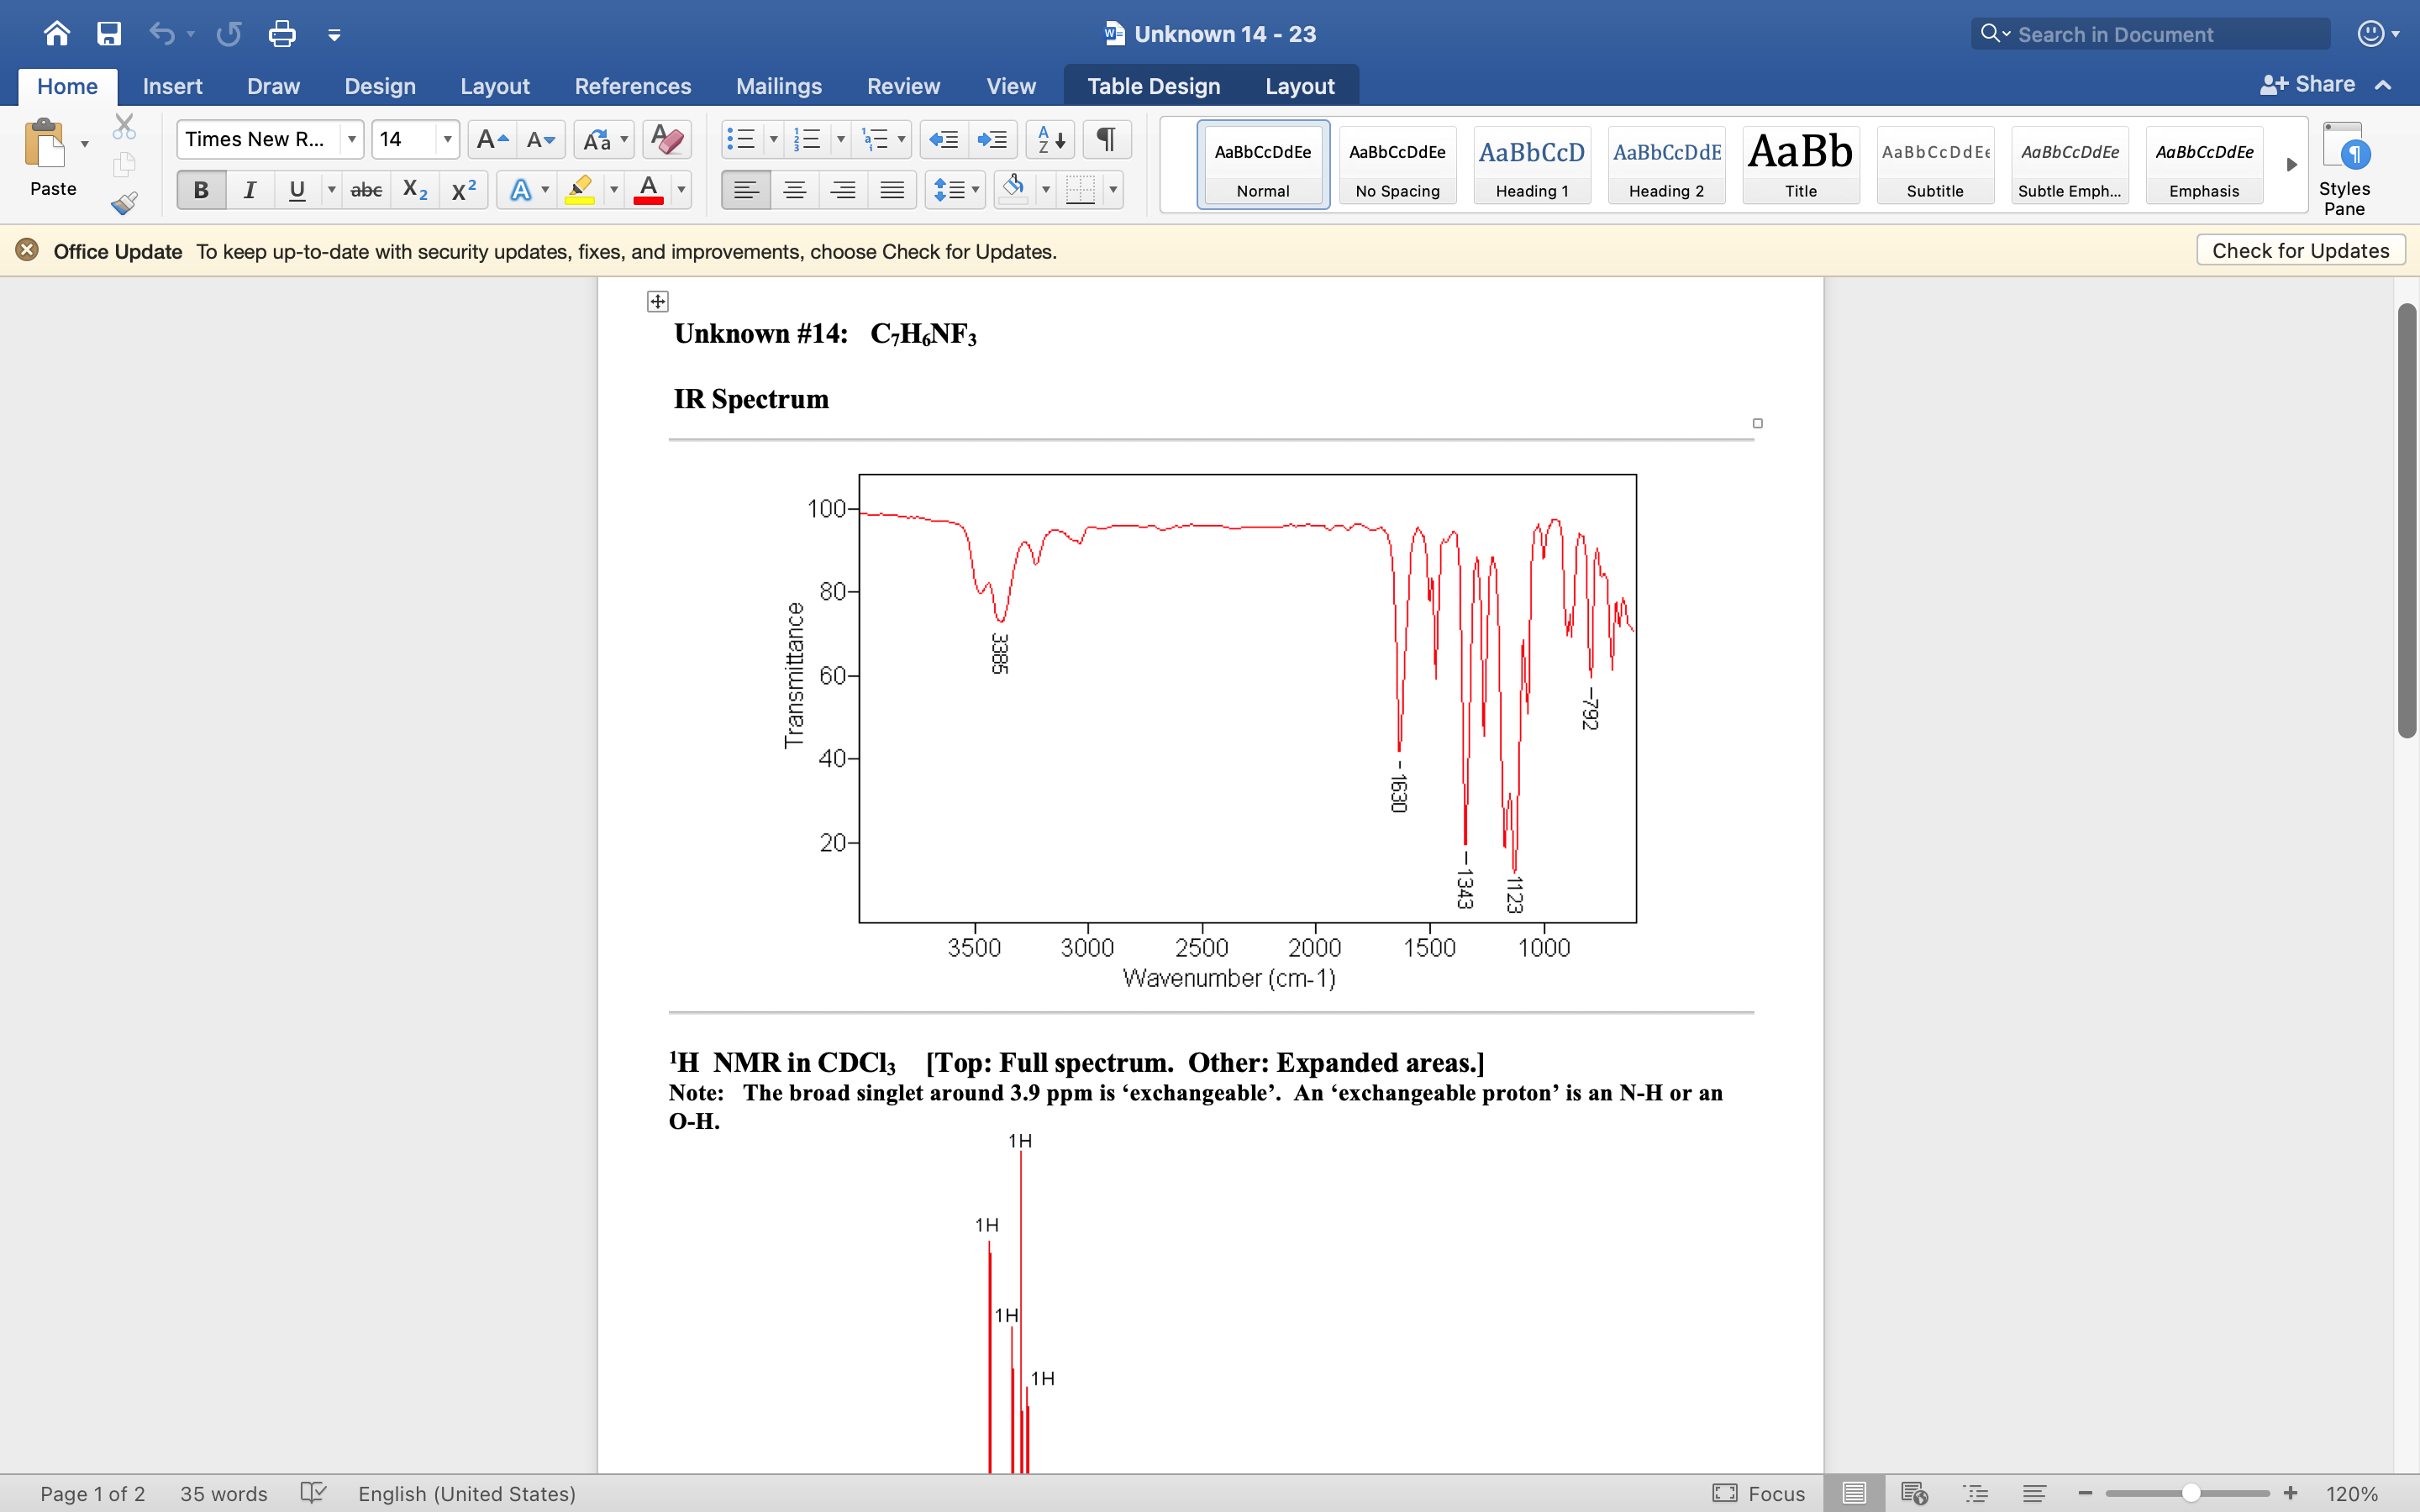Open the font name dropdown
Viewport: 2420px width, 1512px height.
tap(352, 139)
